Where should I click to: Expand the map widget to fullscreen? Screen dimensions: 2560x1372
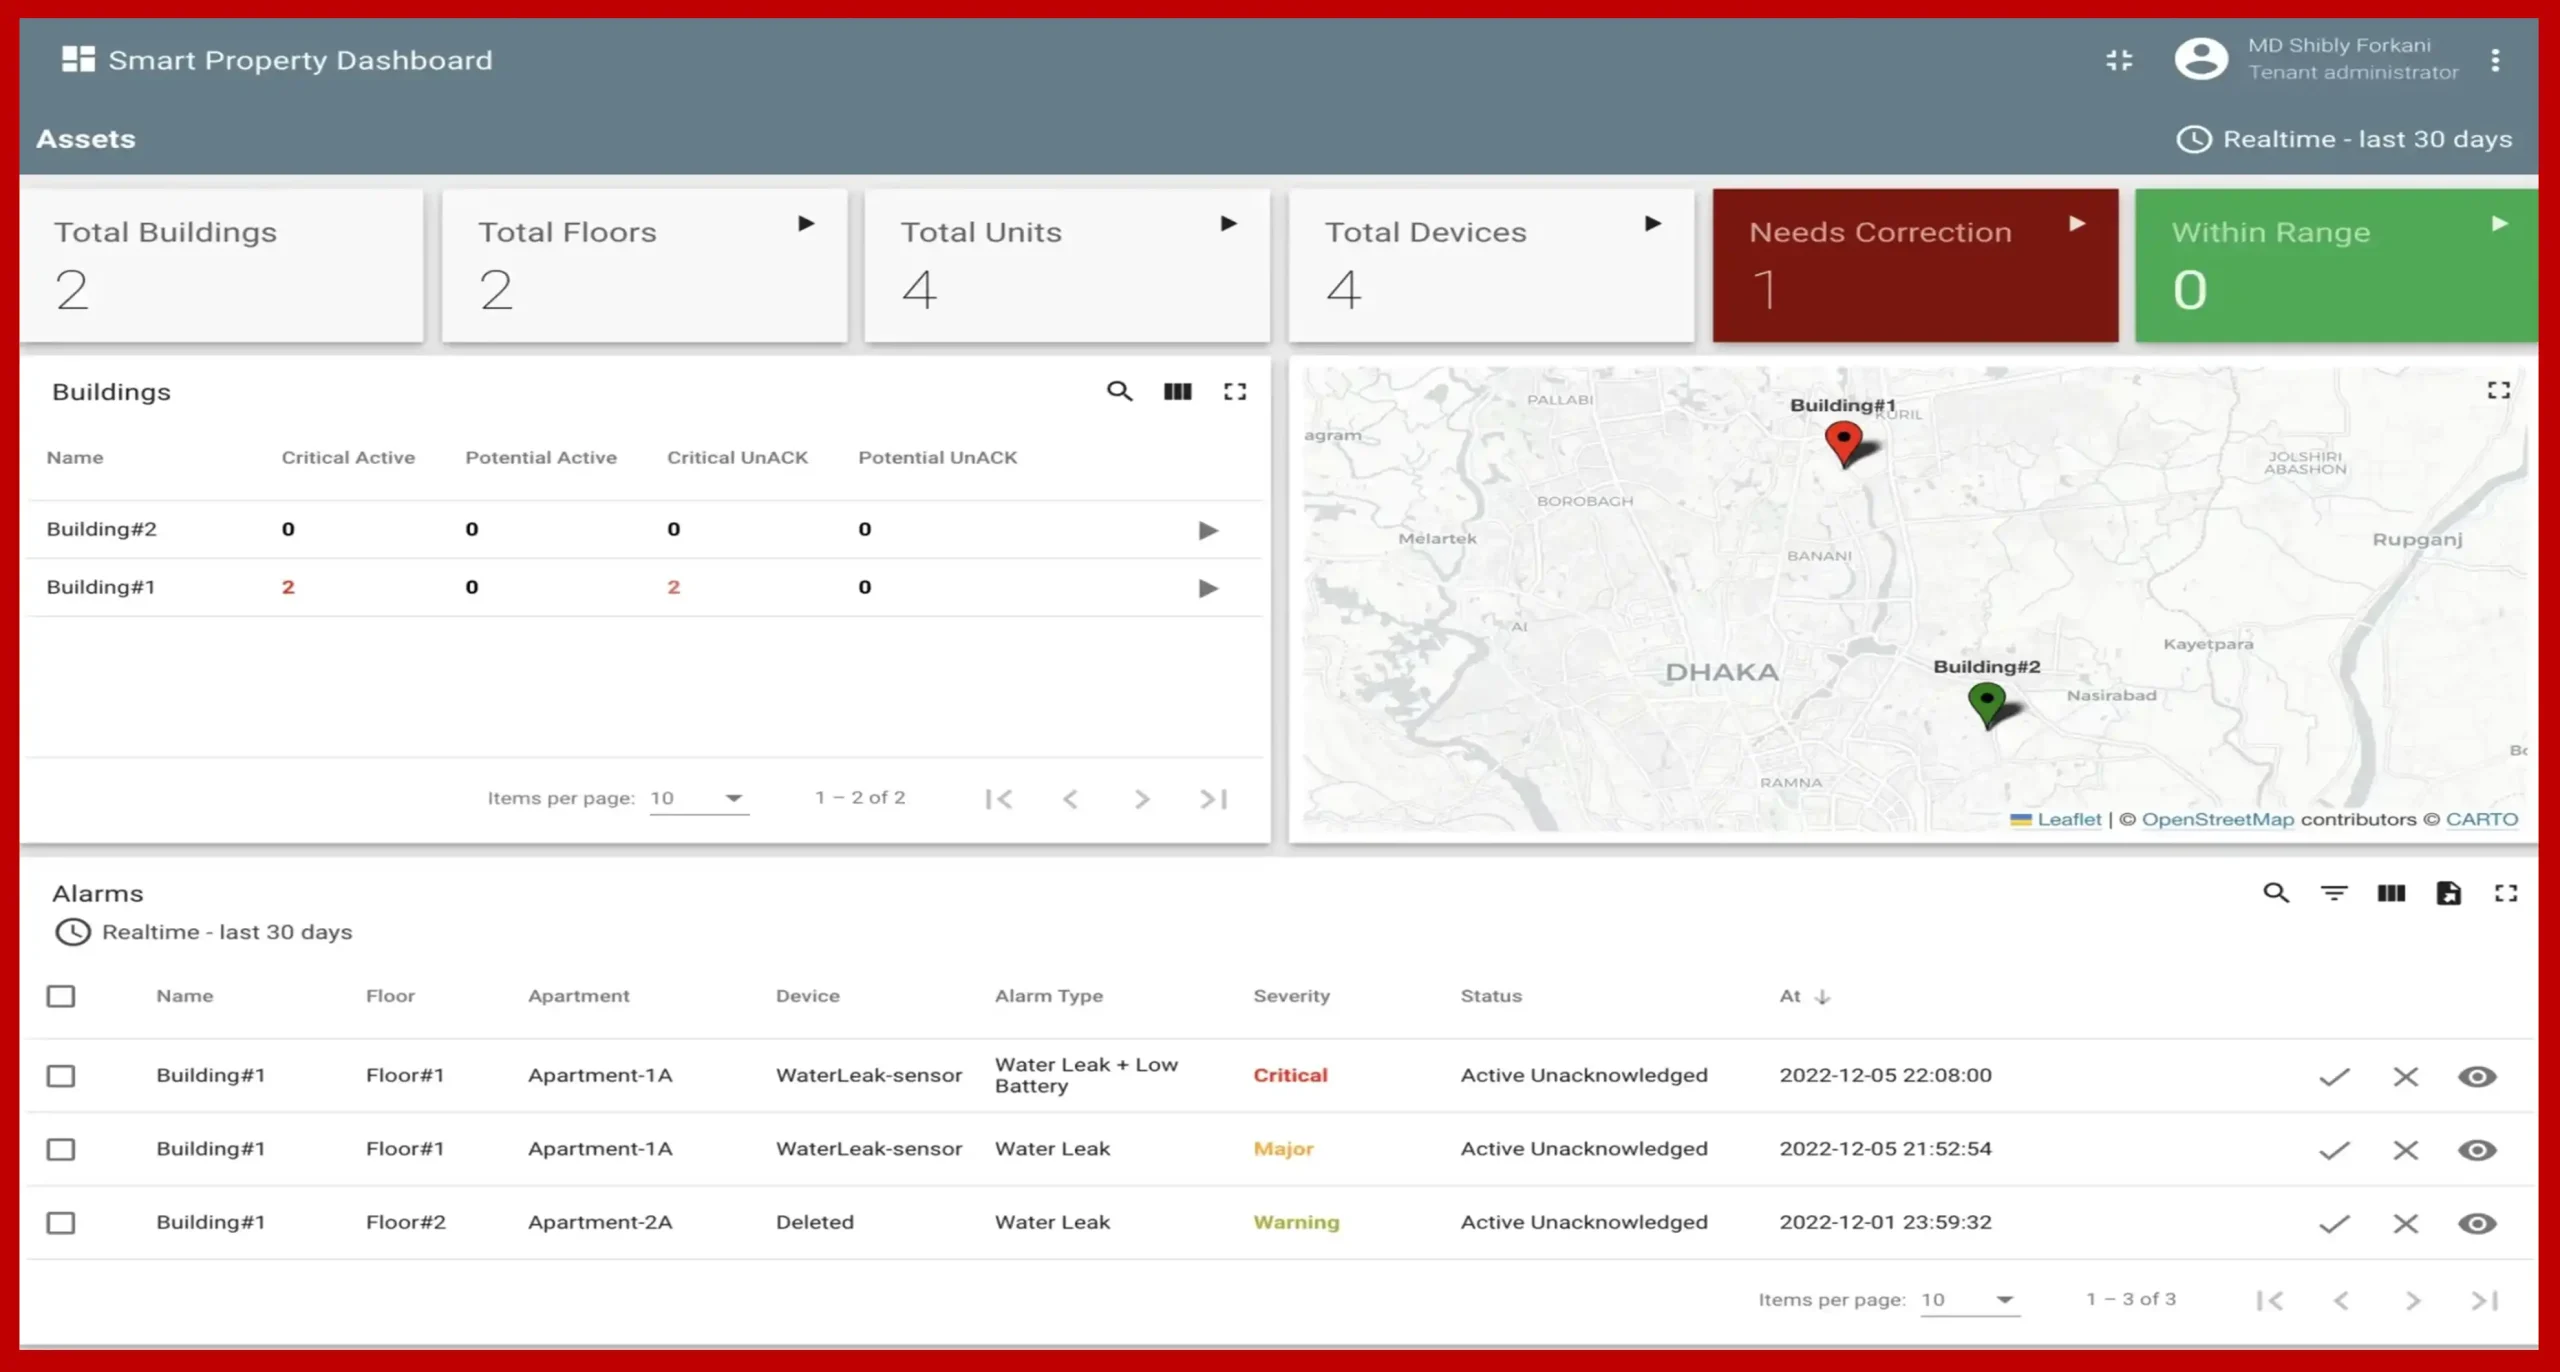pyautogui.click(x=2498, y=390)
